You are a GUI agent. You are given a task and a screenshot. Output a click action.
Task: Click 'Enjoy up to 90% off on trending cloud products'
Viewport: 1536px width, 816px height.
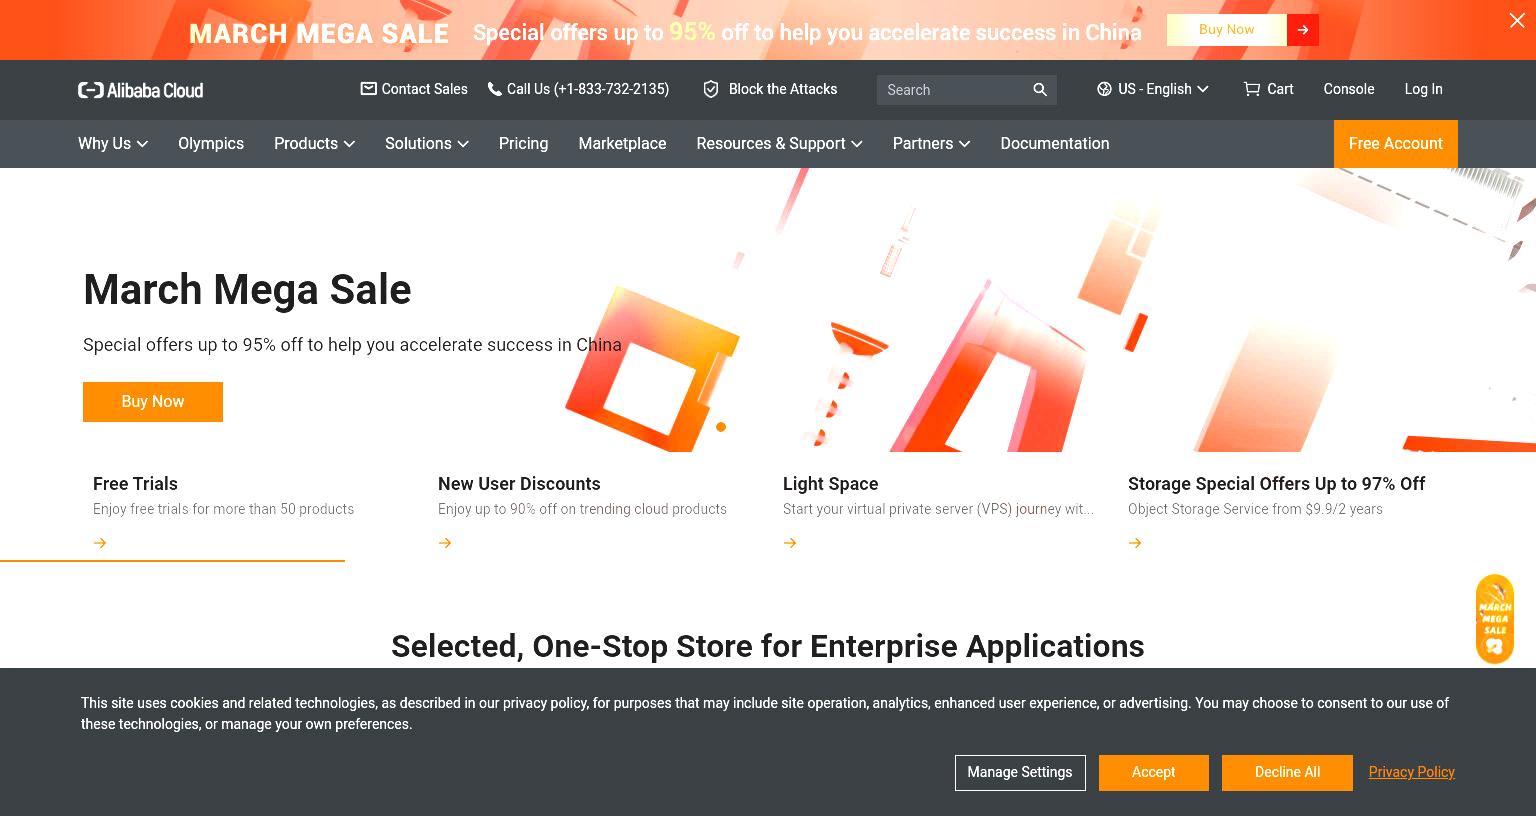(582, 509)
